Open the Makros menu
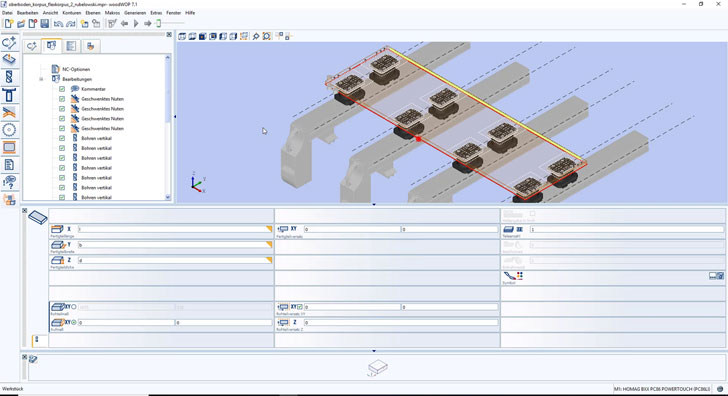Viewport: 728px width, 396px height. [112, 13]
